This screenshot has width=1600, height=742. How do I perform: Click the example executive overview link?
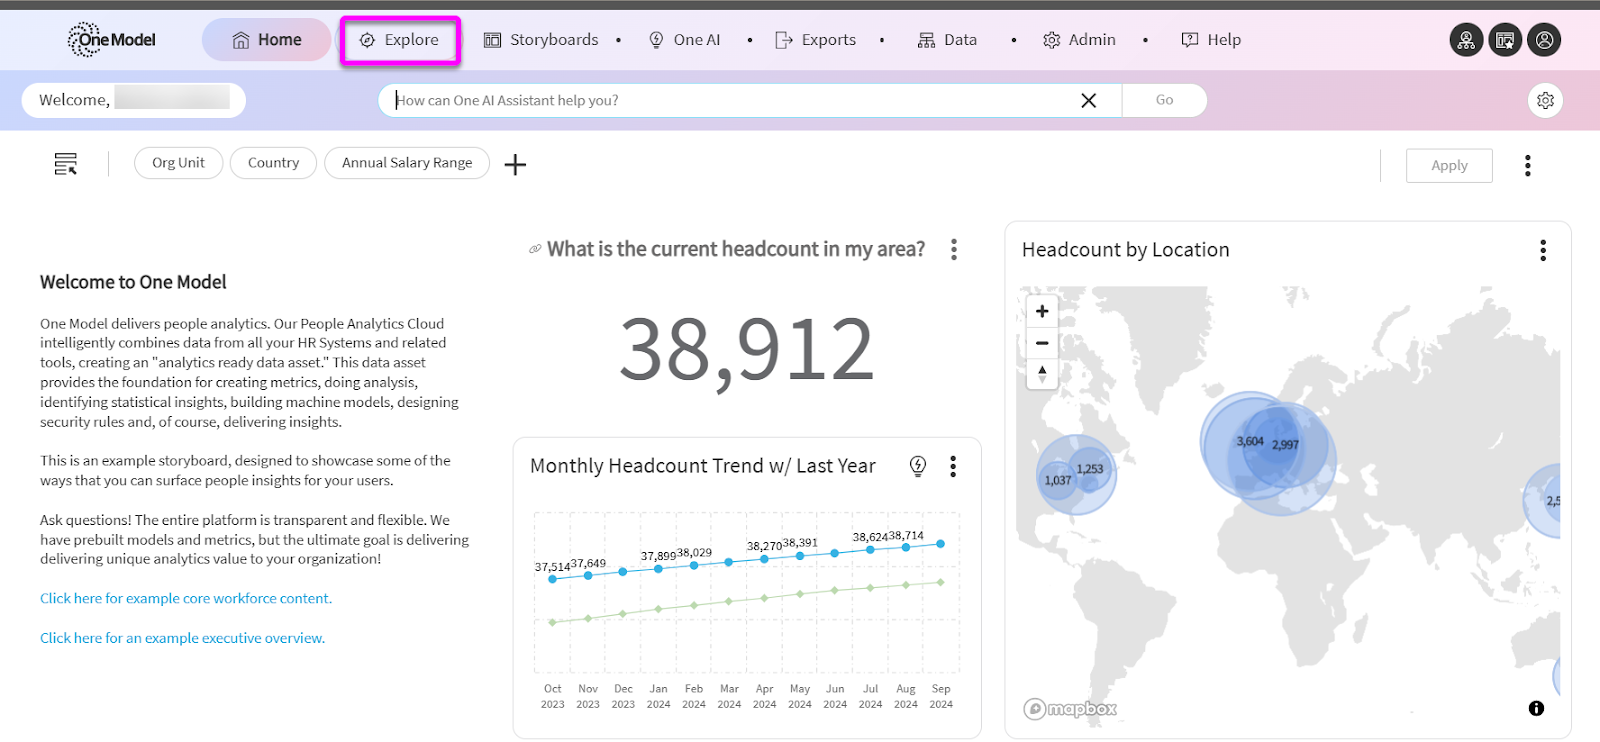(x=182, y=638)
